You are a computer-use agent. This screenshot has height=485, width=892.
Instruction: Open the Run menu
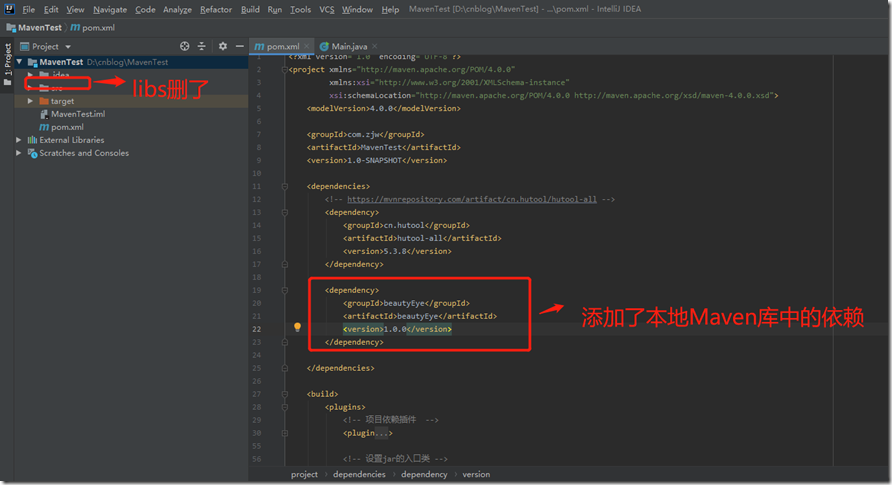point(275,9)
